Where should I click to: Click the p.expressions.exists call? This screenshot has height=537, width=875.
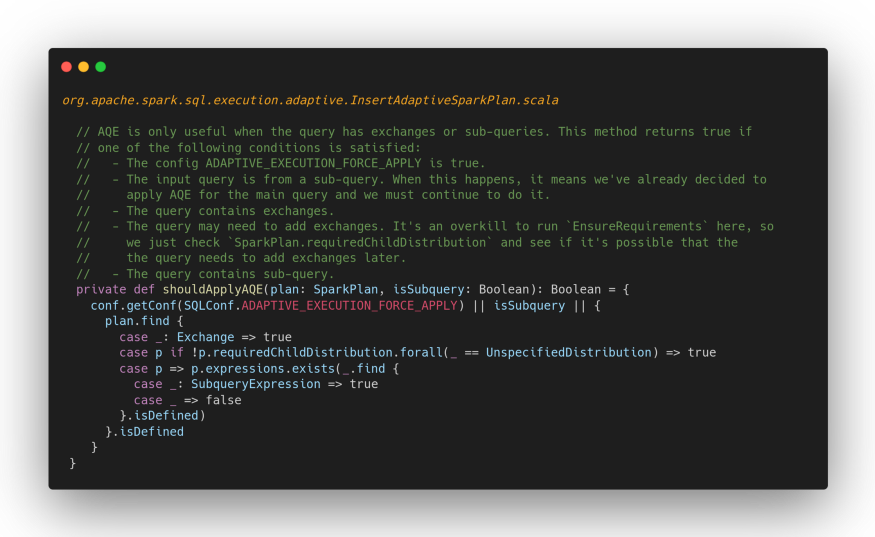263,369
